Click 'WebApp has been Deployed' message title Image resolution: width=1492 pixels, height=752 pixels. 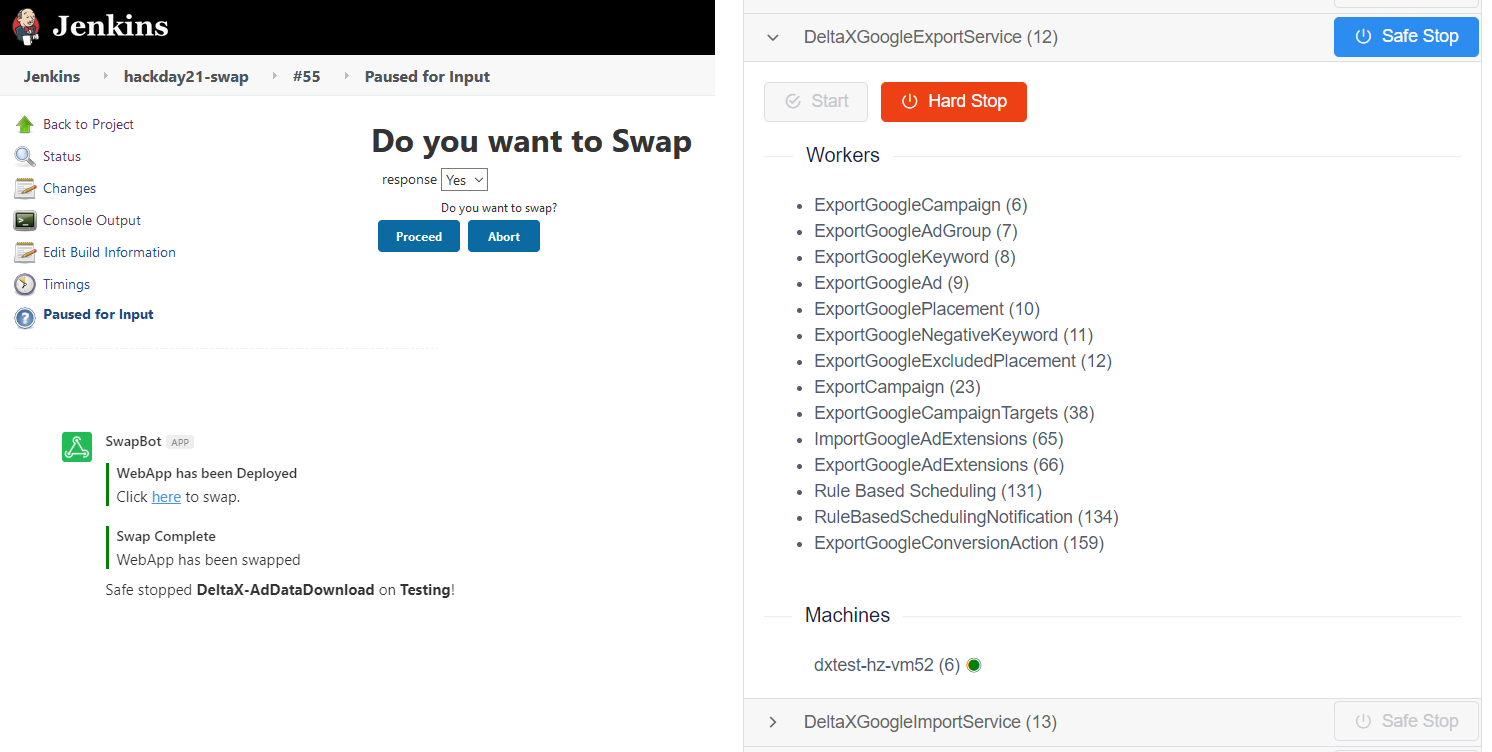(x=207, y=473)
